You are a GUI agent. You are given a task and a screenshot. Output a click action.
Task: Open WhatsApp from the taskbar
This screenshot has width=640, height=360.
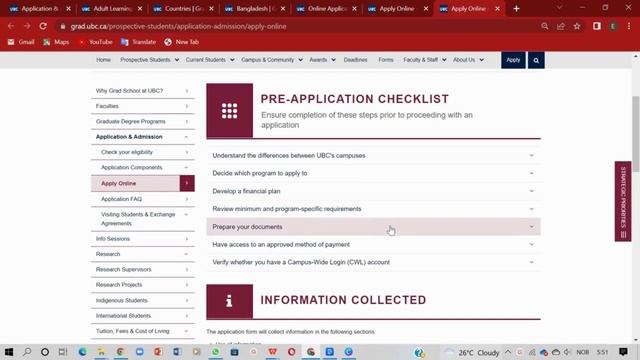tap(216, 352)
